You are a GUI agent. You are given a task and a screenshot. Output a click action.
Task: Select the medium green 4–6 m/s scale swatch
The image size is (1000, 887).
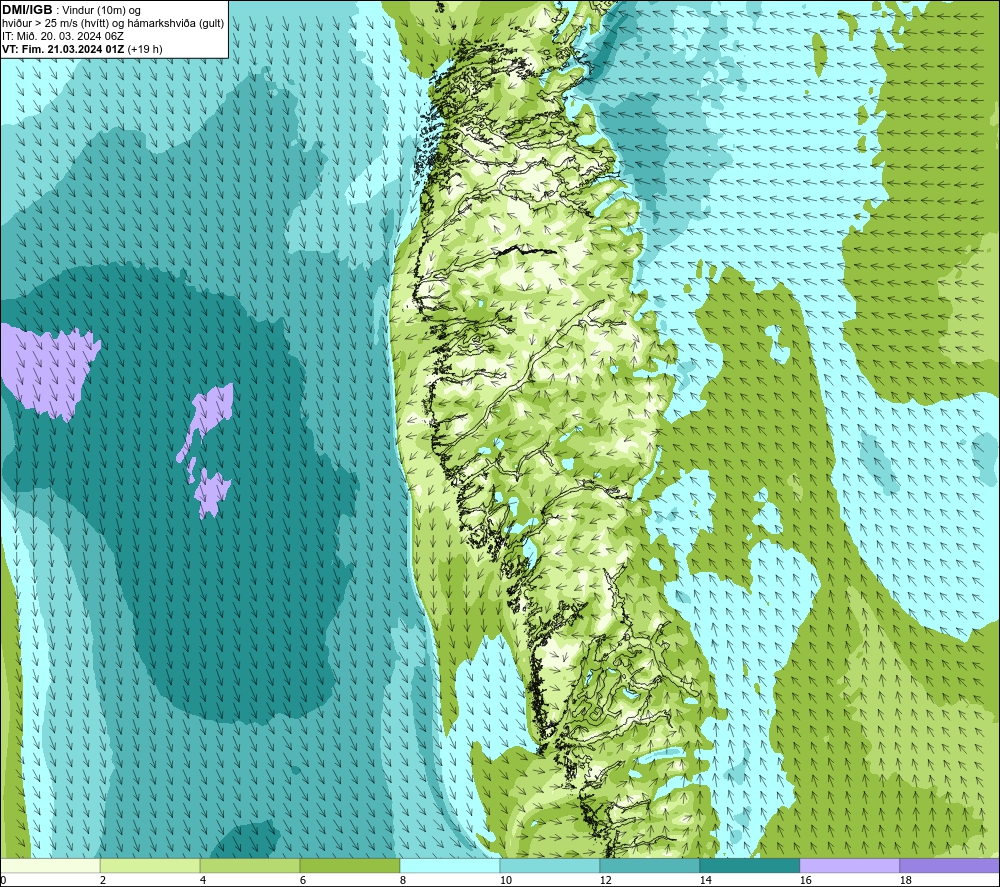pyautogui.click(x=249, y=865)
